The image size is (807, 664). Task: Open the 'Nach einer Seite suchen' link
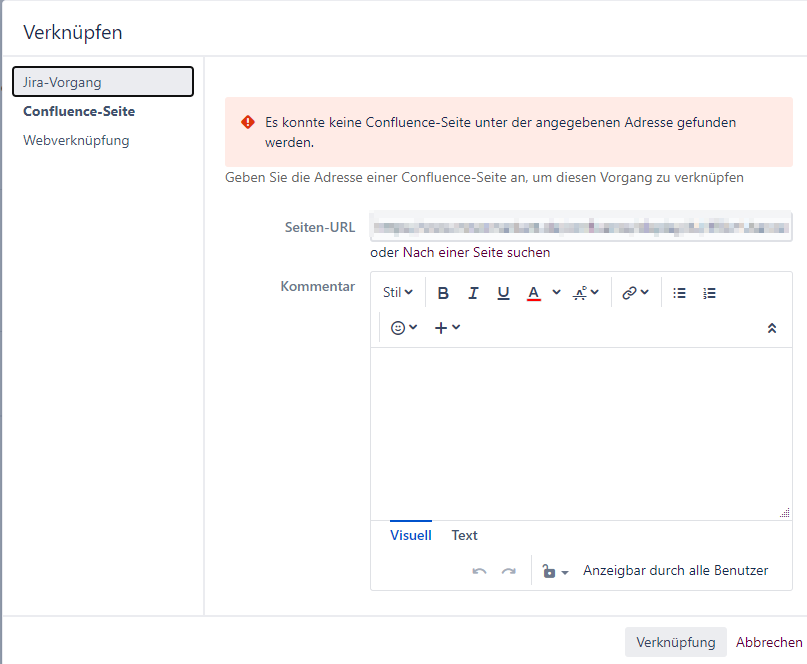[x=476, y=252]
